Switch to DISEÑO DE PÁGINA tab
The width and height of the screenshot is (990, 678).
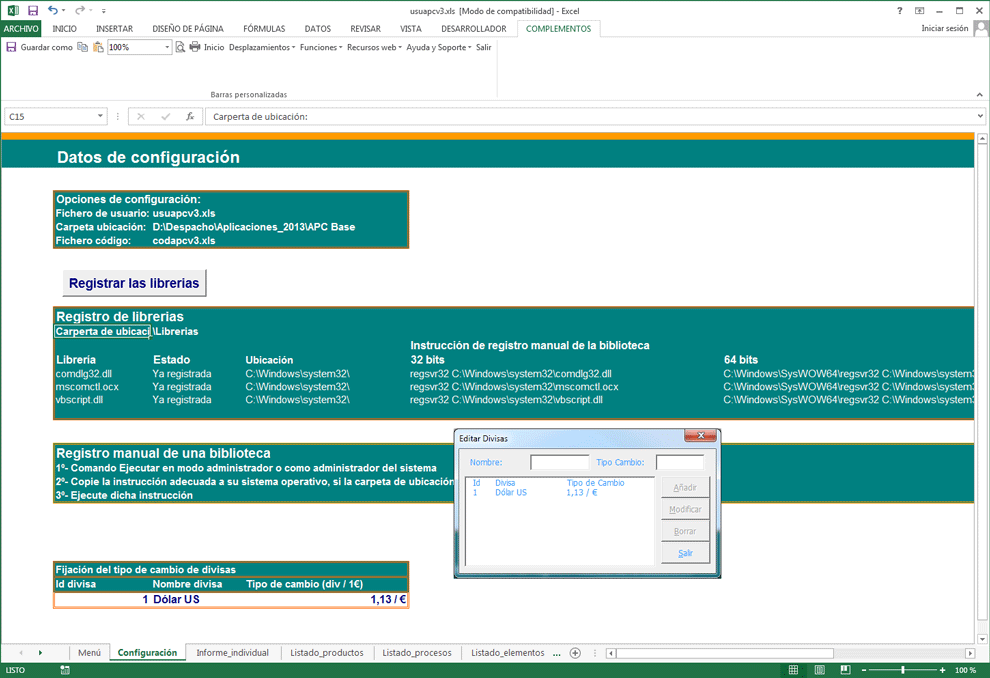click(188, 28)
